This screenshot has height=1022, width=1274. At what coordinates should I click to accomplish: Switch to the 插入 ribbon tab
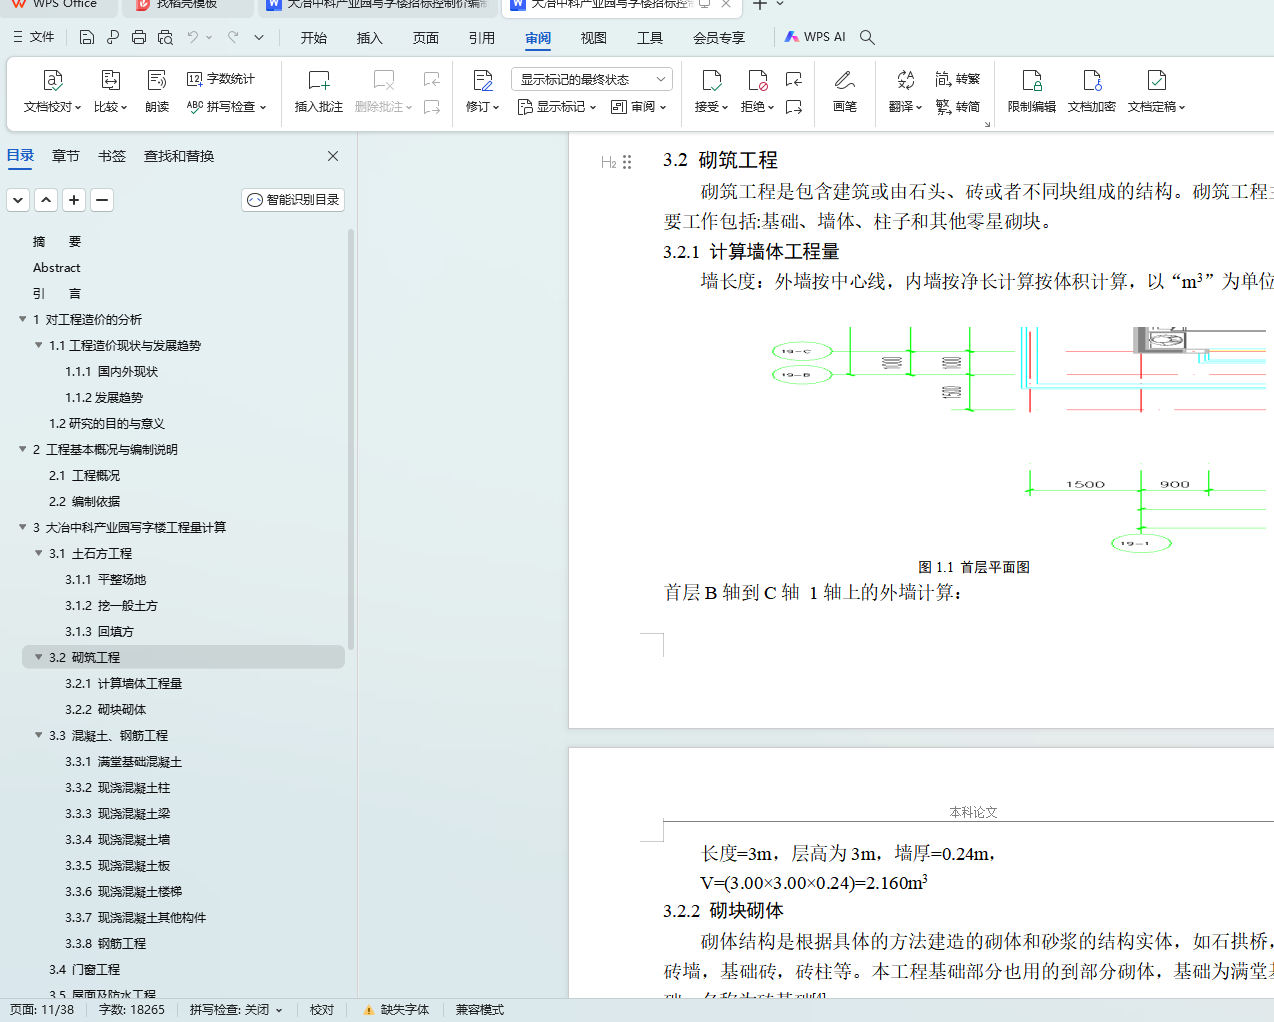tap(370, 38)
